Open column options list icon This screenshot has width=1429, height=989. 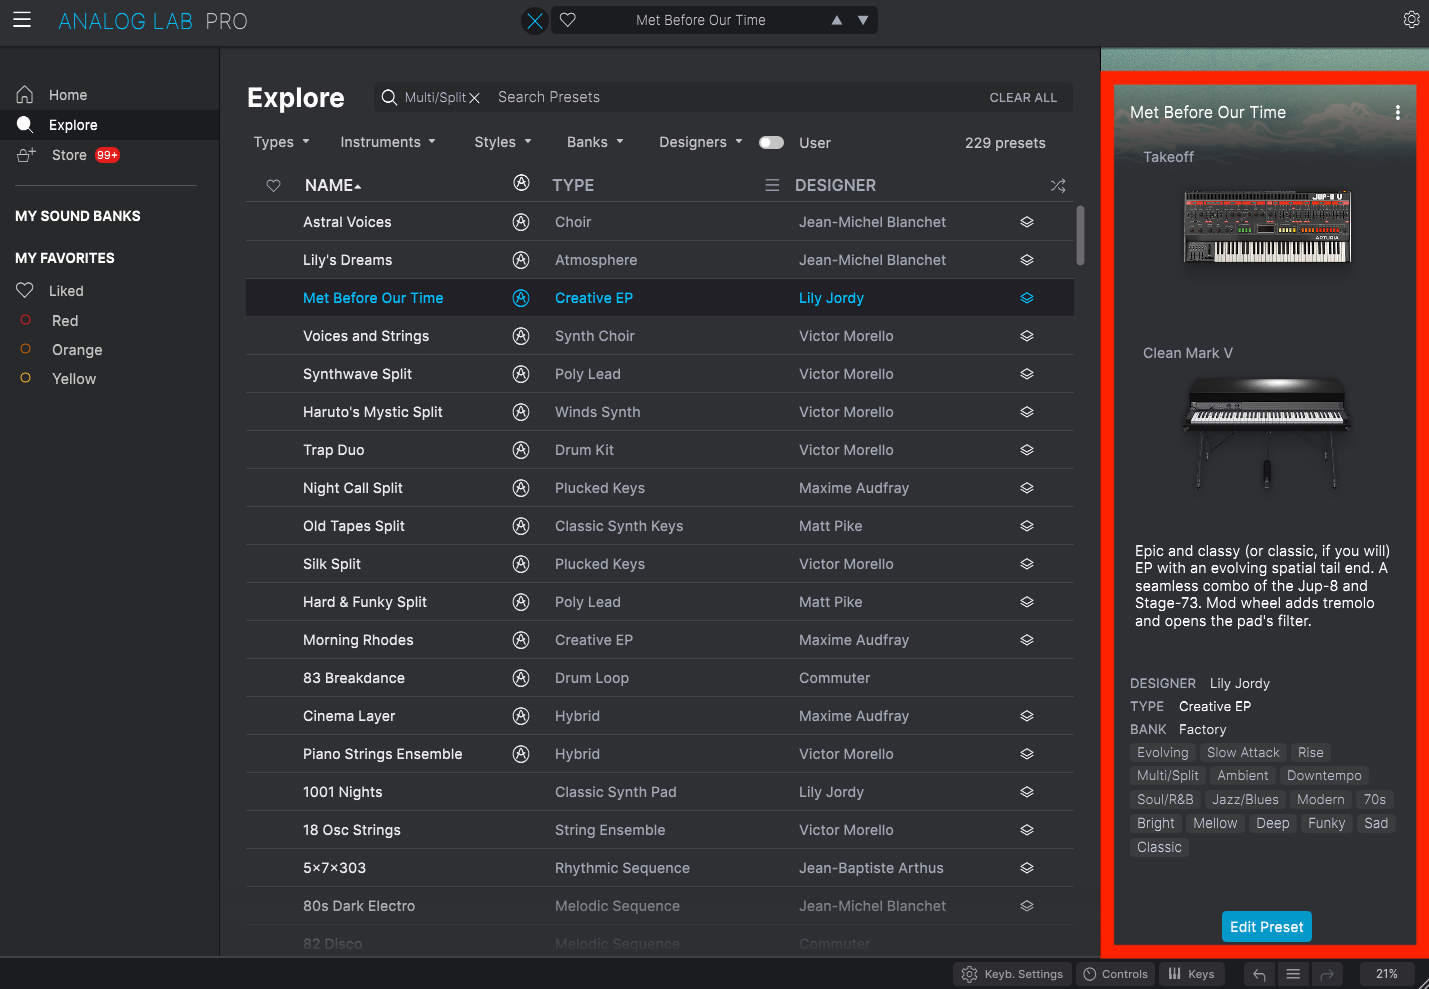point(772,185)
